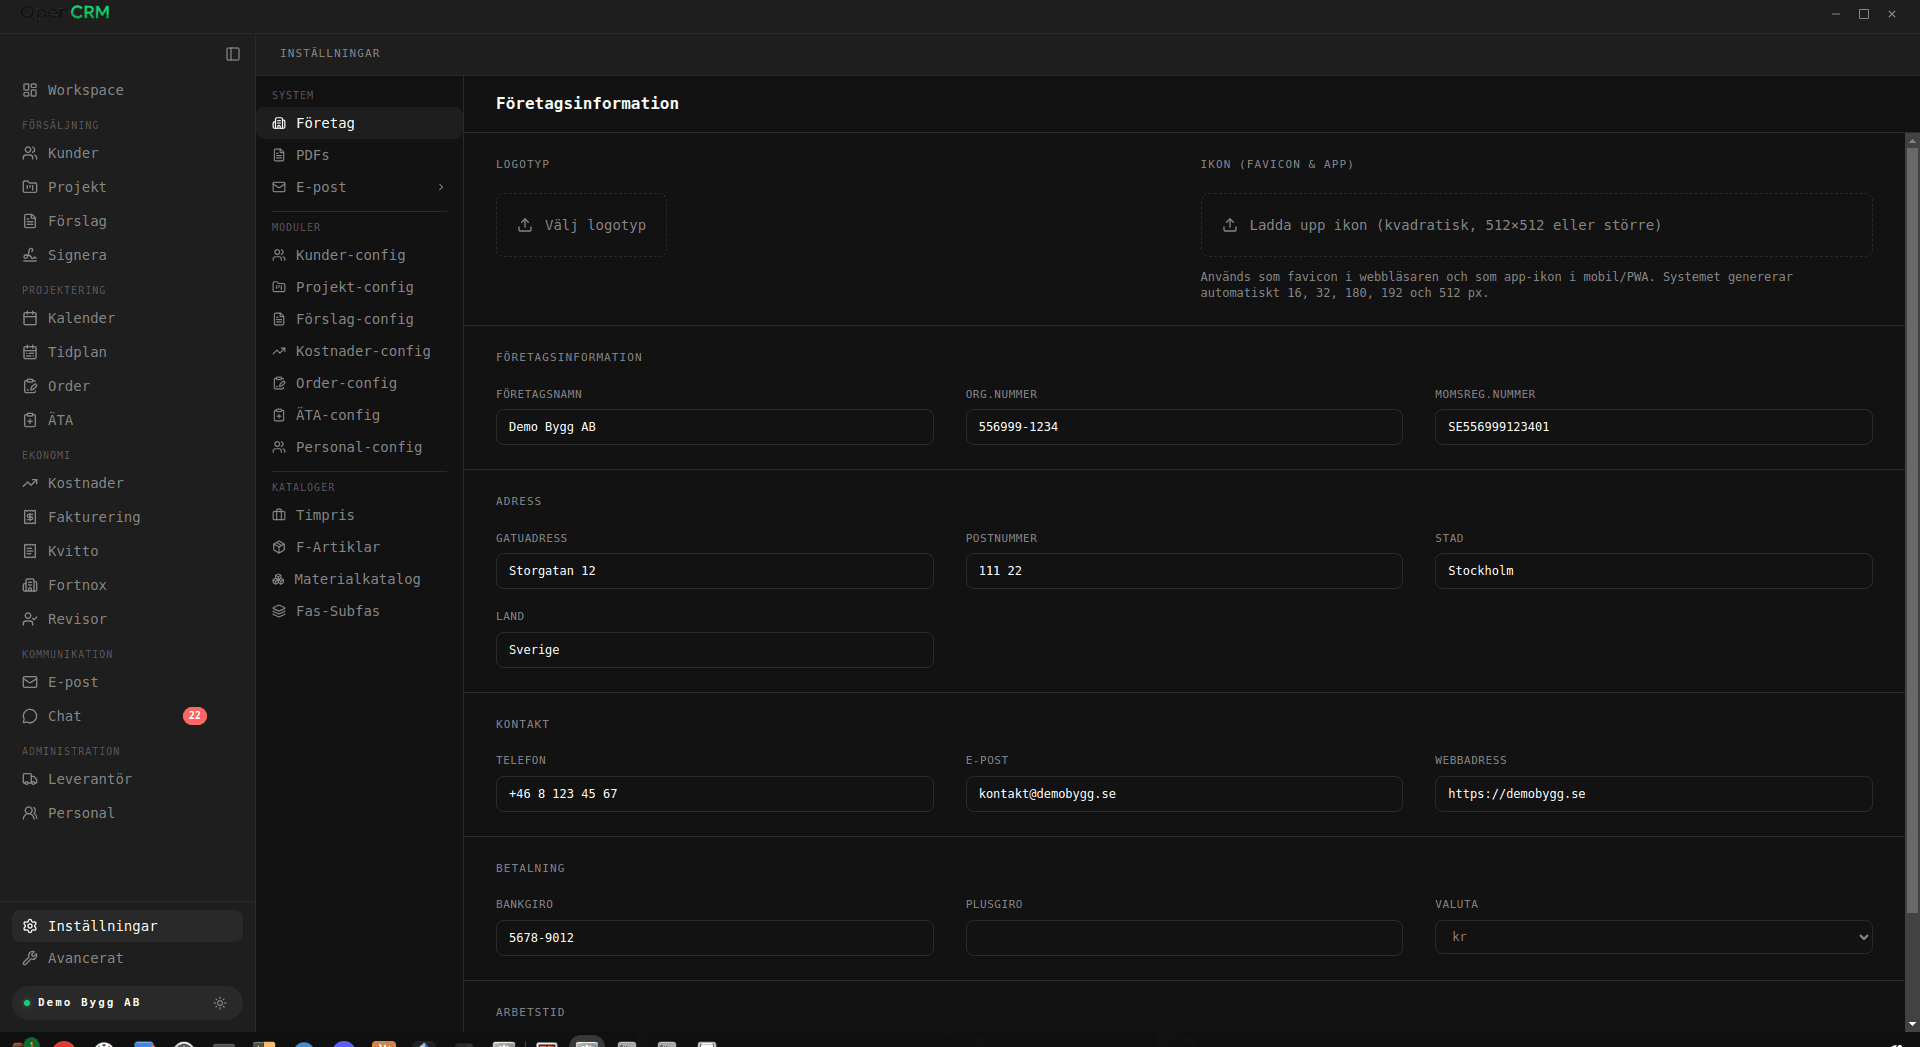This screenshot has height=1047, width=1920.
Task: Open Förslag via its document icon
Action: 30,221
